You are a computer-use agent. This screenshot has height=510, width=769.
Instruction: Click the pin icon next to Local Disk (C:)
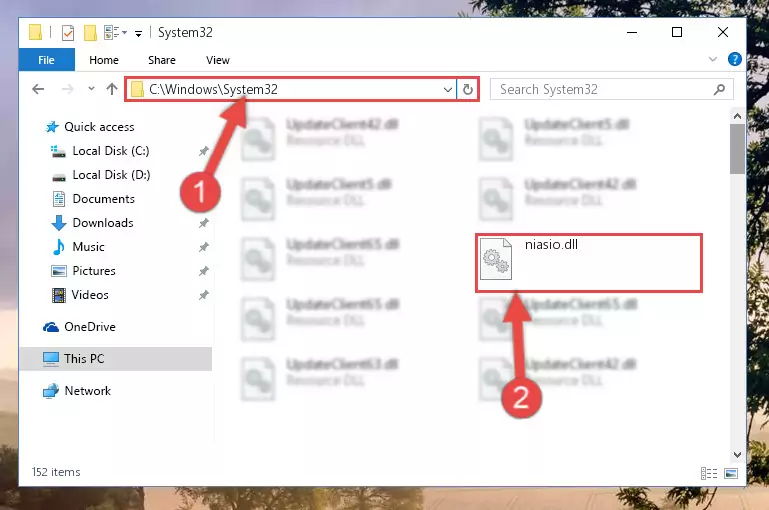coord(204,151)
